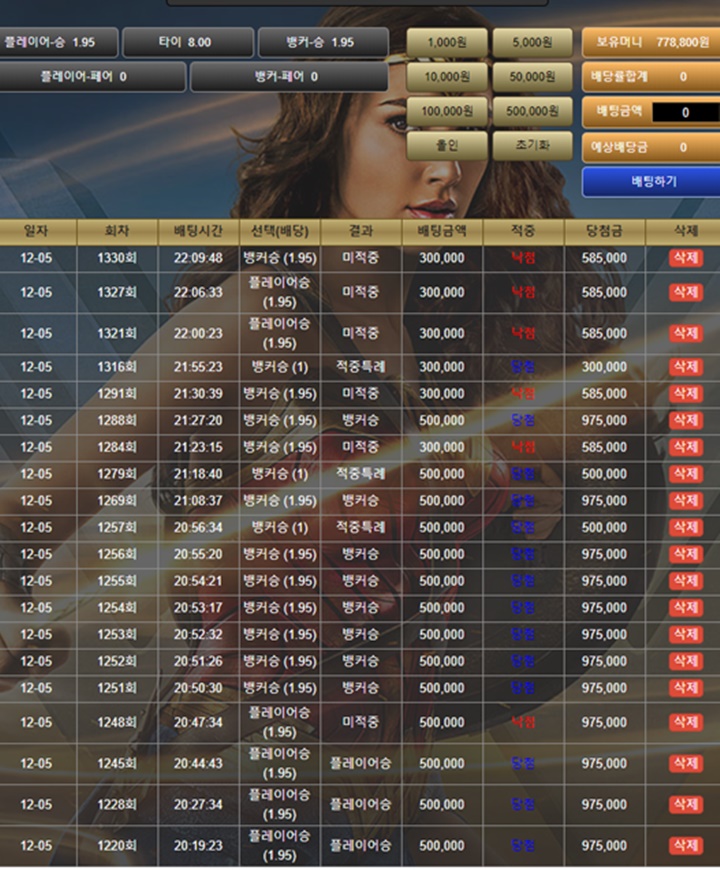Reset bet with 초기화 button
This screenshot has width=720, height=870.
tap(533, 146)
